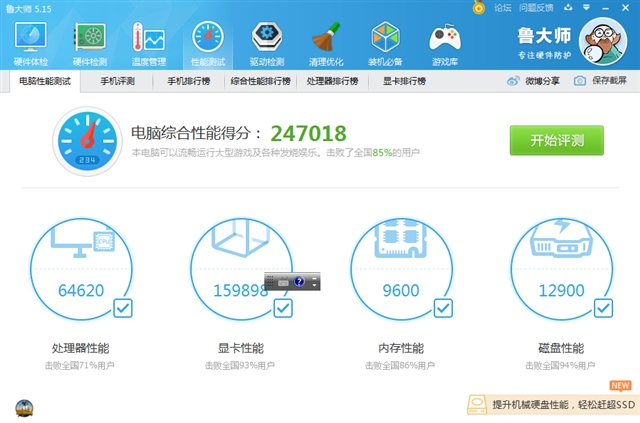Click the keyboard icon on floating toolbar

pyautogui.click(x=283, y=282)
